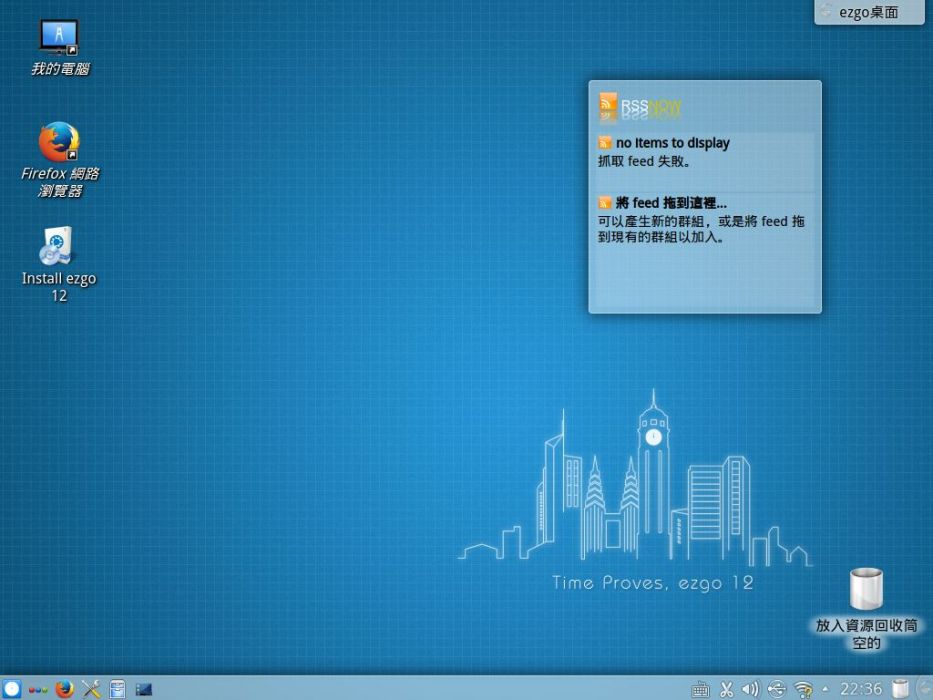Click the '抓取 feed 失敗。' message
933x700 pixels.
[x=644, y=161]
